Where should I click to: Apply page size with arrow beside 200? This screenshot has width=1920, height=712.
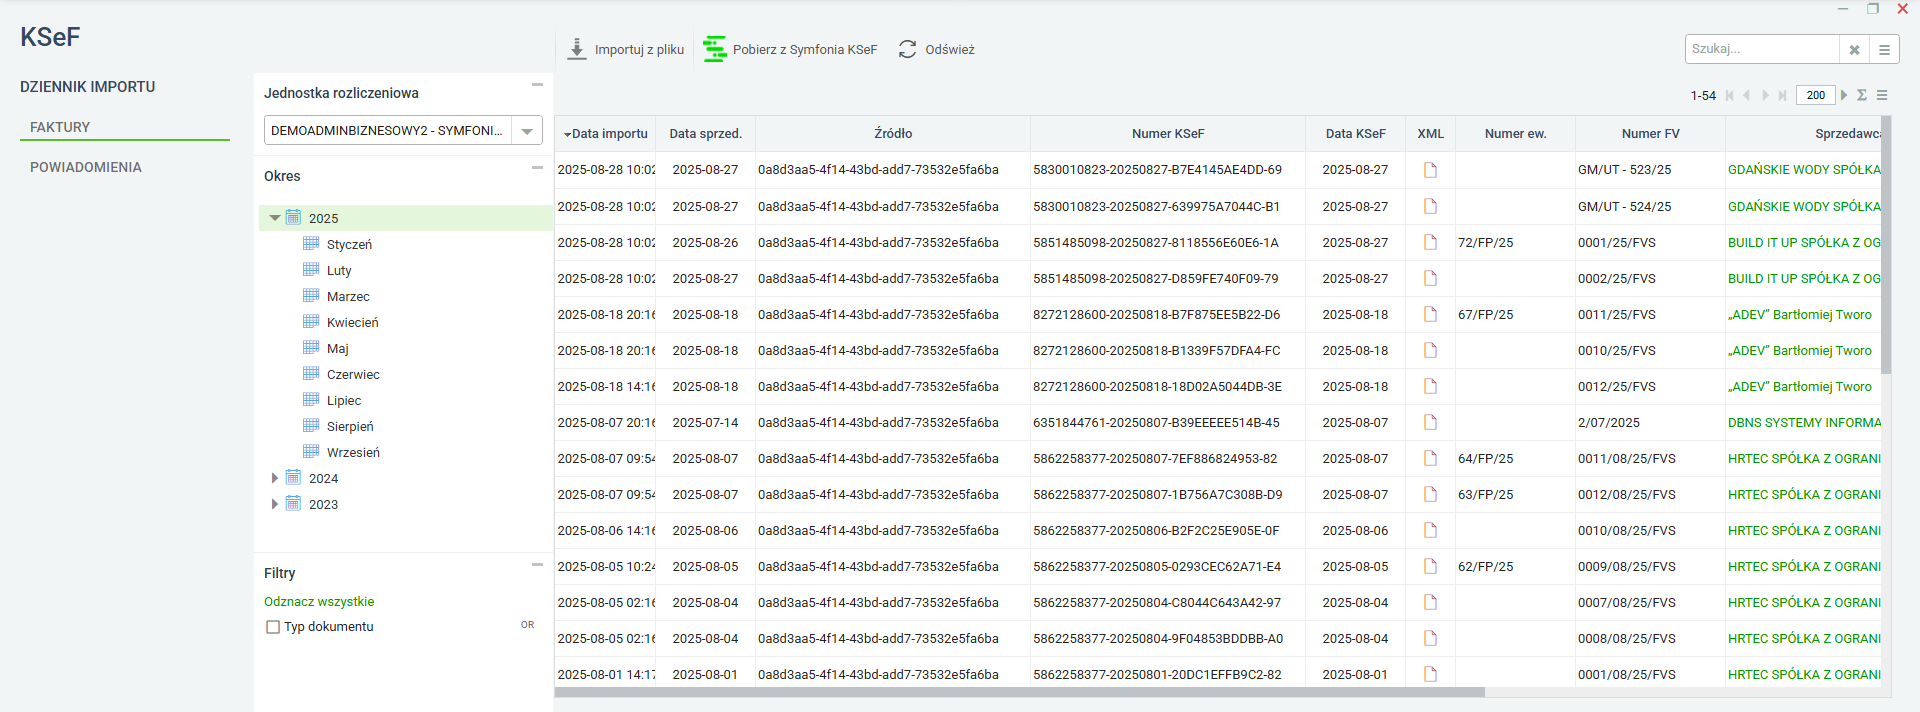[x=1844, y=95]
